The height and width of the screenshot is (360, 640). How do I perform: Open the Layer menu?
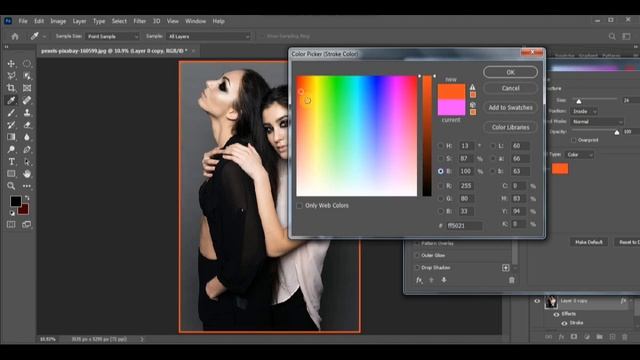[79, 21]
